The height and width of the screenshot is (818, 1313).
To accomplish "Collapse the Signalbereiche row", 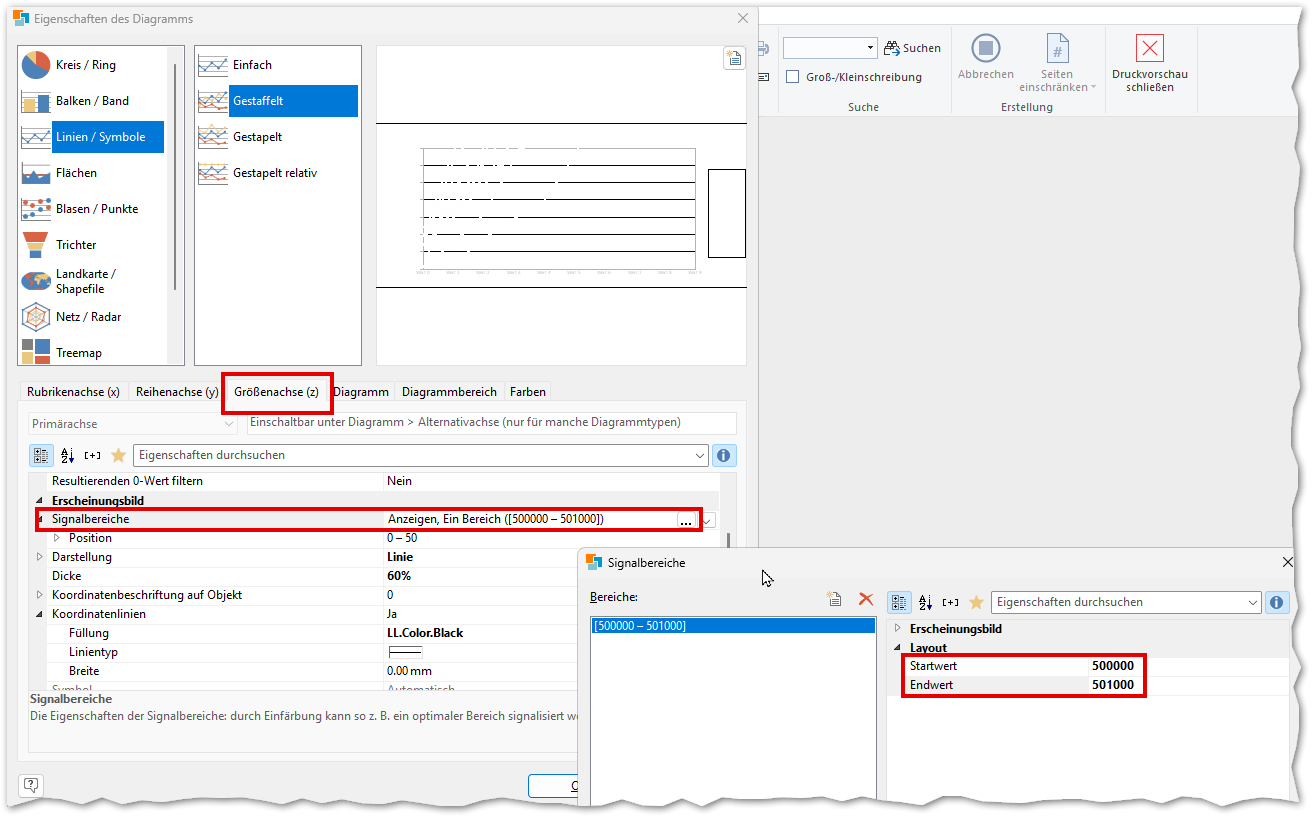I will point(40,519).
